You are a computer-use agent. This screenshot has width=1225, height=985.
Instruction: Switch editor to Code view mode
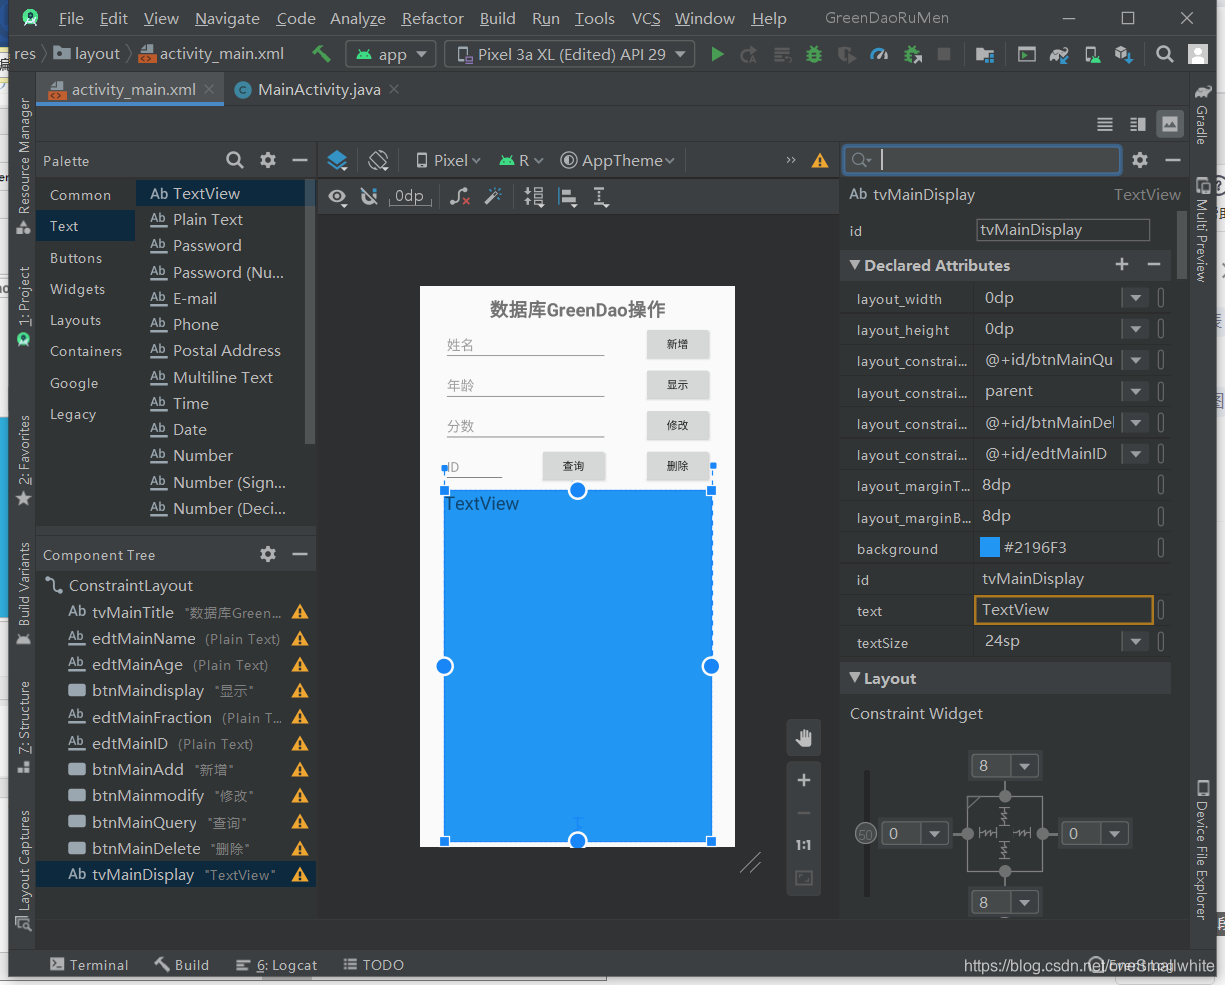click(1105, 124)
